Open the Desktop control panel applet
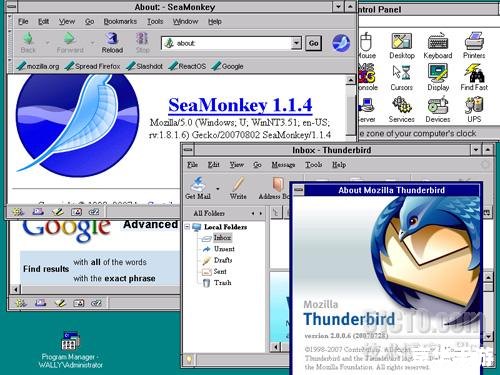Viewport: 500px width, 375px height. (402, 46)
